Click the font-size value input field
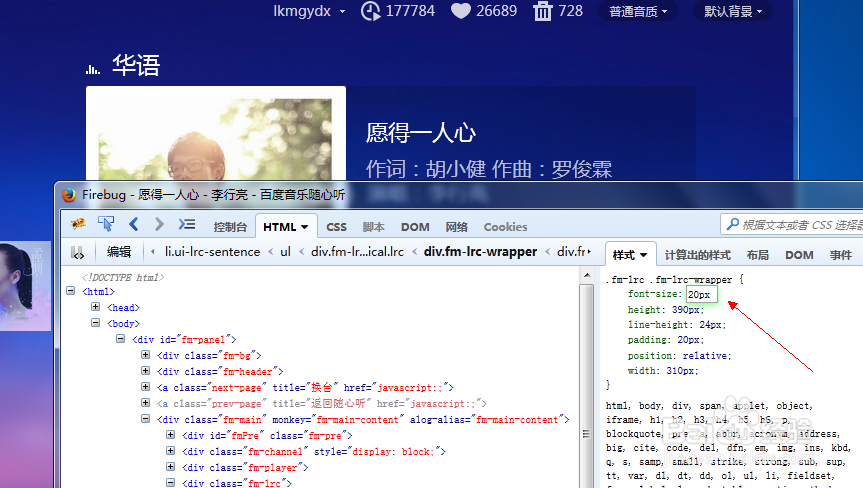Viewport: 863px width, 488px height. coord(701,294)
